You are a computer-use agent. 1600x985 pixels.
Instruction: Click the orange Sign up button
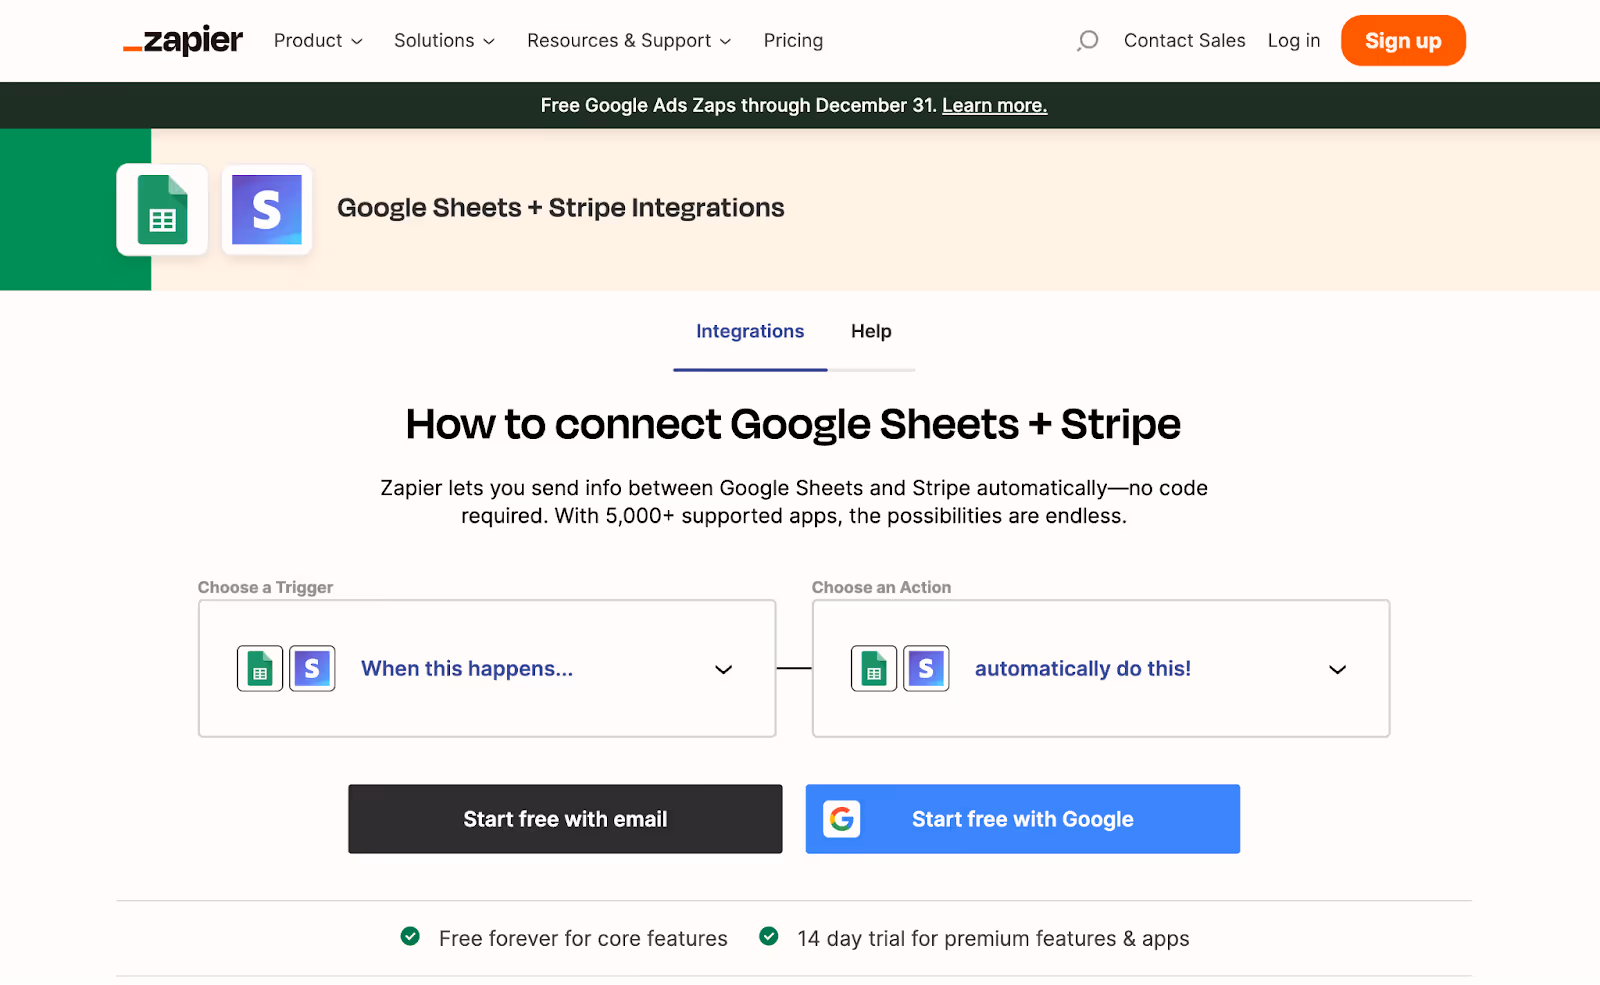coord(1403,41)
